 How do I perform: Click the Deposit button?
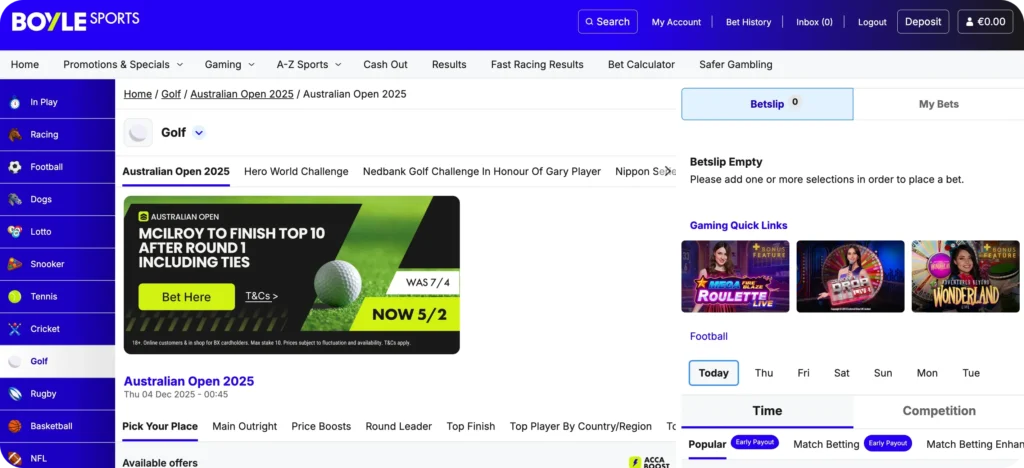click(923, 22)
